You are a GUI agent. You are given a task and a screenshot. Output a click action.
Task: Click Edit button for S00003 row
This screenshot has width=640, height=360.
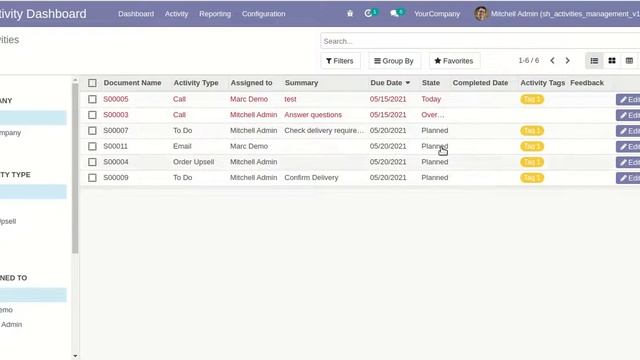628,116
